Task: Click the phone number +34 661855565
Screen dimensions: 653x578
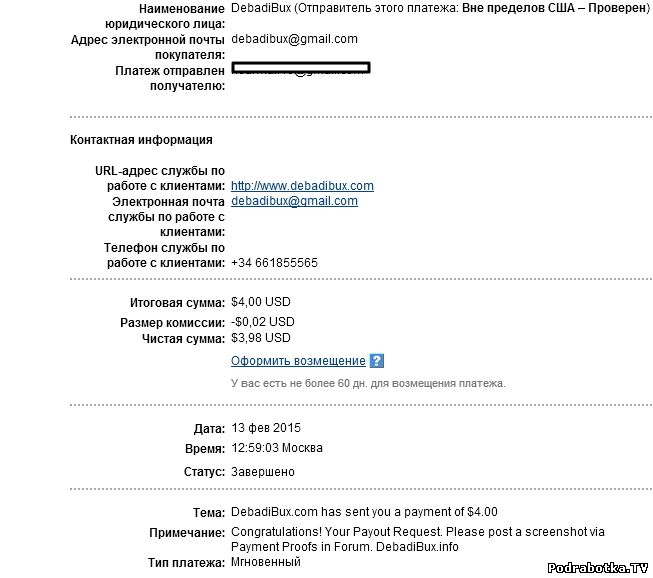Action: pos(274,263)
